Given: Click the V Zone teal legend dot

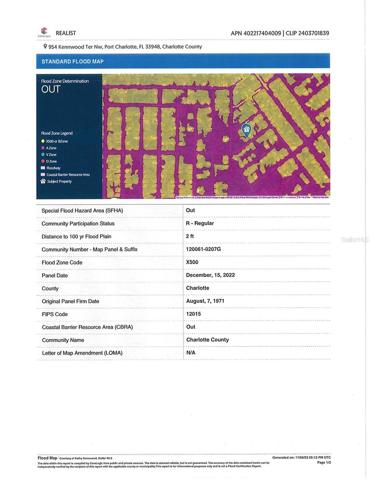Looking at the screenshot, I should 43,155.
